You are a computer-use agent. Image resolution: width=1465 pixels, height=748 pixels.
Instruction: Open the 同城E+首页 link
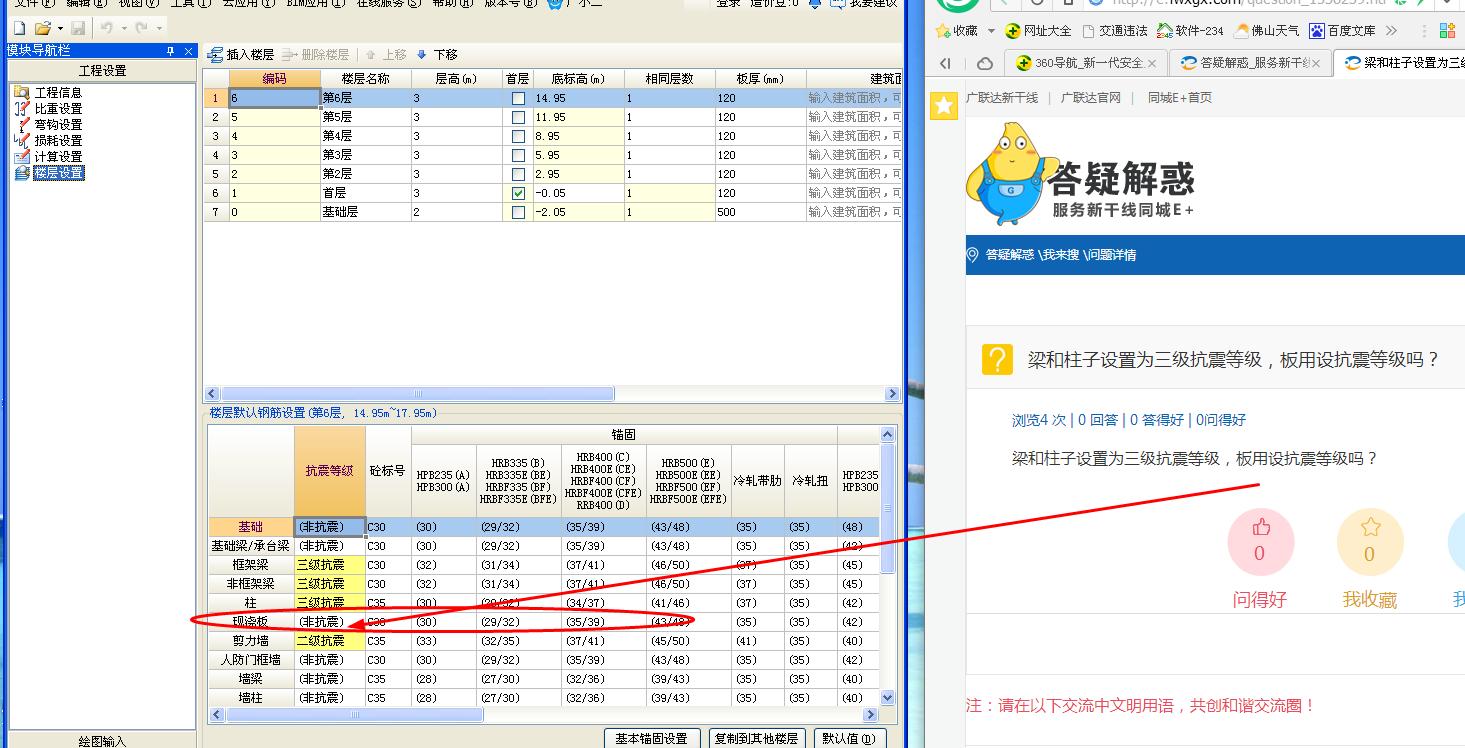[1180, 97]
